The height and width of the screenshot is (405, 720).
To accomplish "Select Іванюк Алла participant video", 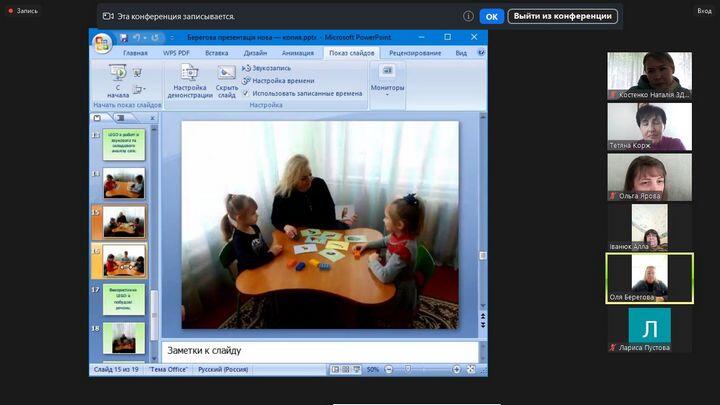I will coord(649,228).
